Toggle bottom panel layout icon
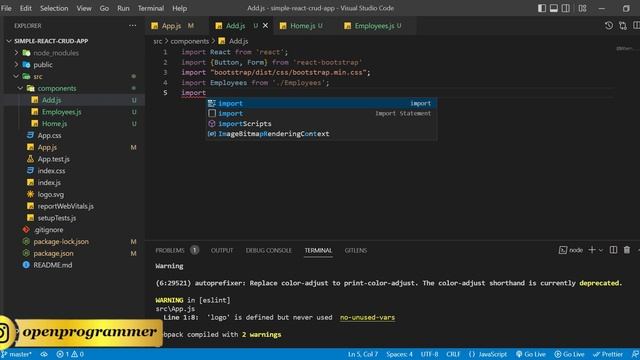The height and width of the screenshot is (360, 640). (x=553, y=8)
